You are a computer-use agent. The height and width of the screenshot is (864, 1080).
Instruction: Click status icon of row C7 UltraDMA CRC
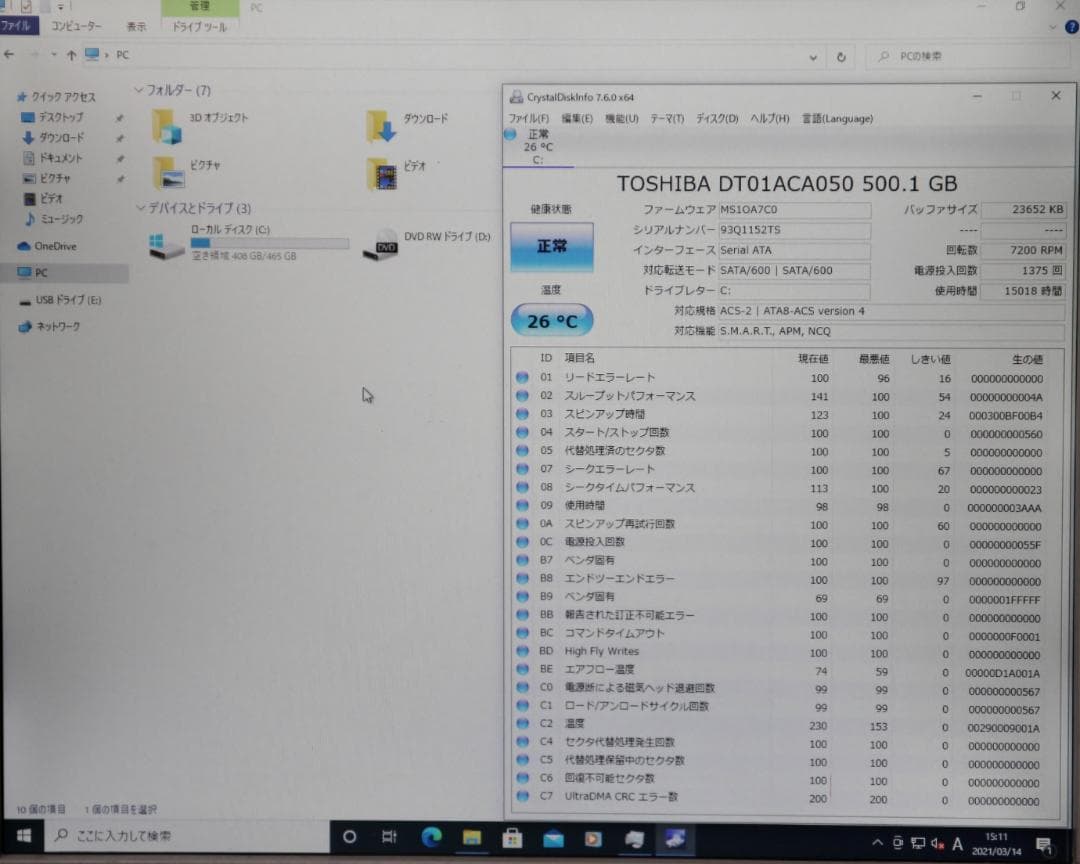click(x=522, y=796)
